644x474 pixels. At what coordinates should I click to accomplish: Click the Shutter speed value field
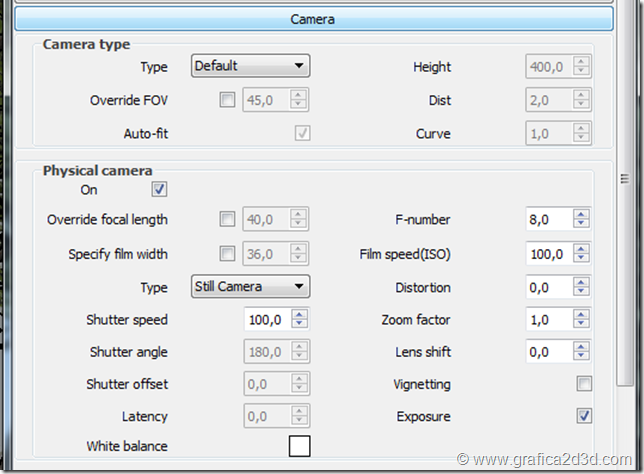(266, 320)
